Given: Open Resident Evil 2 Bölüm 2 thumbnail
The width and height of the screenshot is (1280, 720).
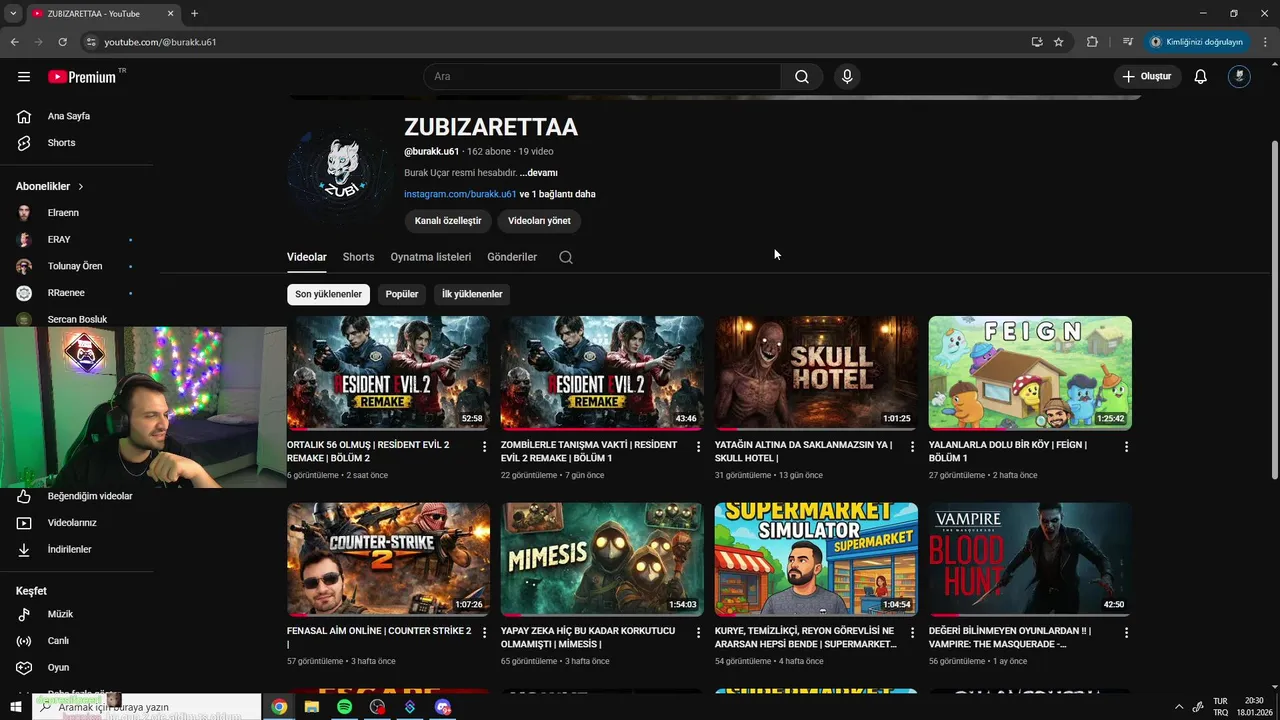Looking at the screenshot, I should tap(388, 373).
